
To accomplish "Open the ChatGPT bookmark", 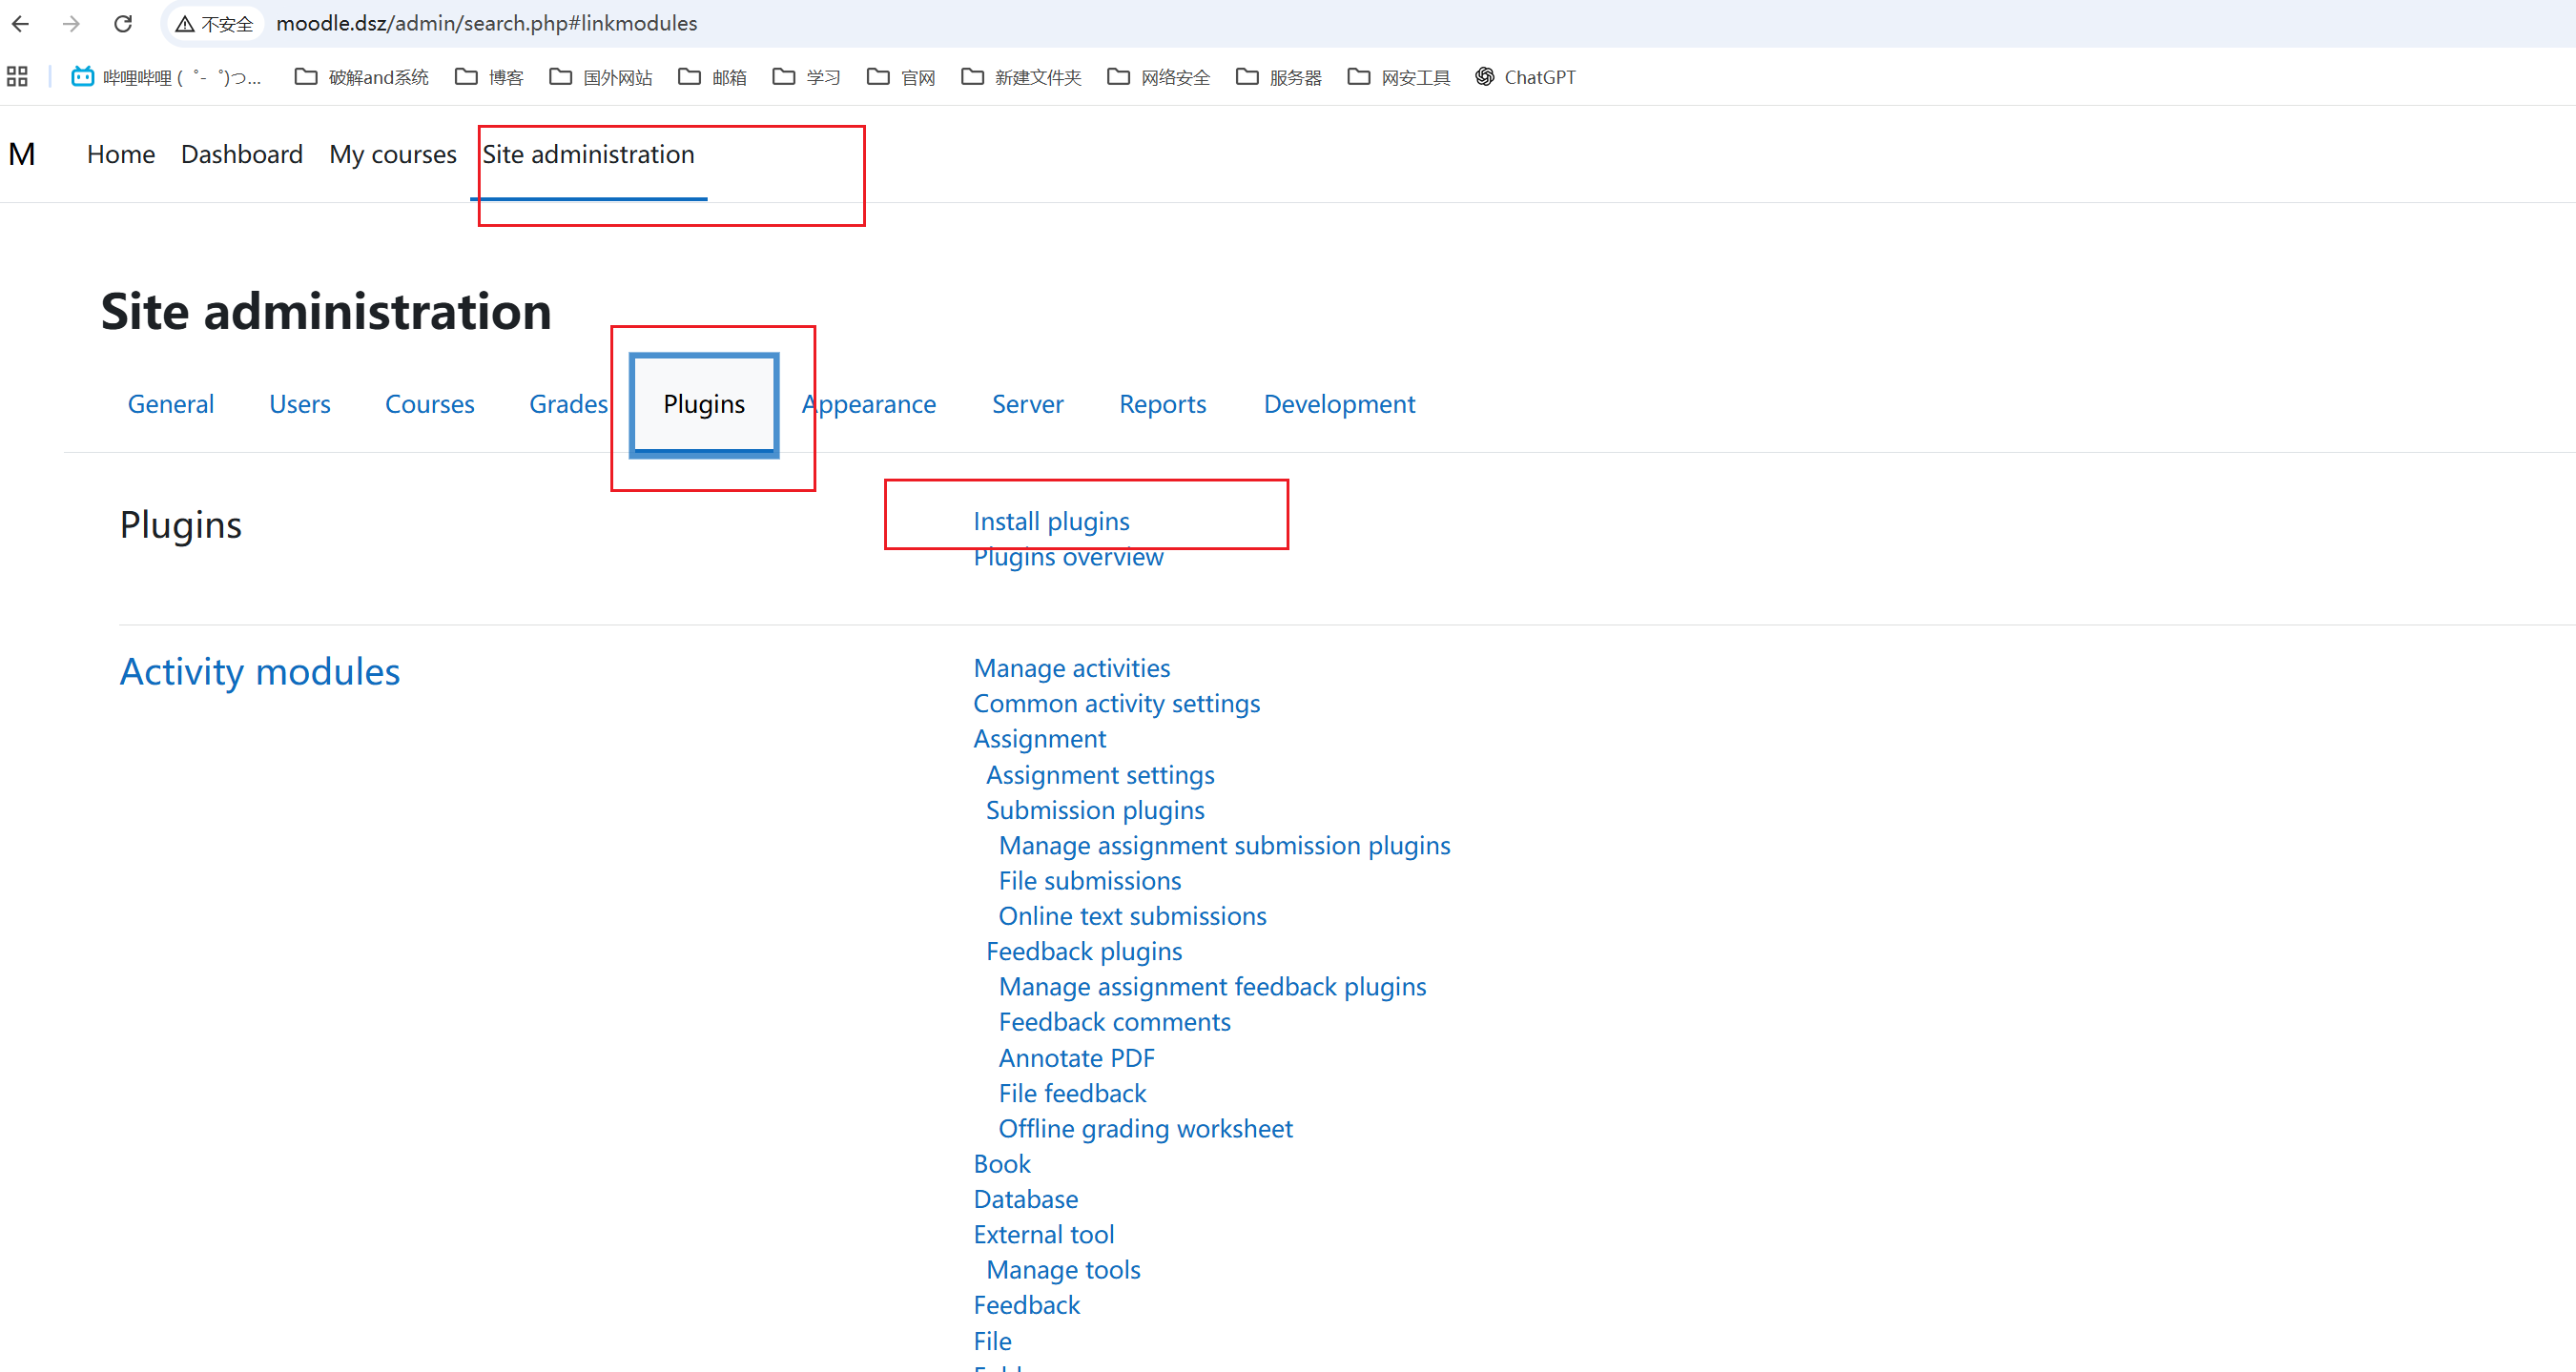I will (1525, 77).
